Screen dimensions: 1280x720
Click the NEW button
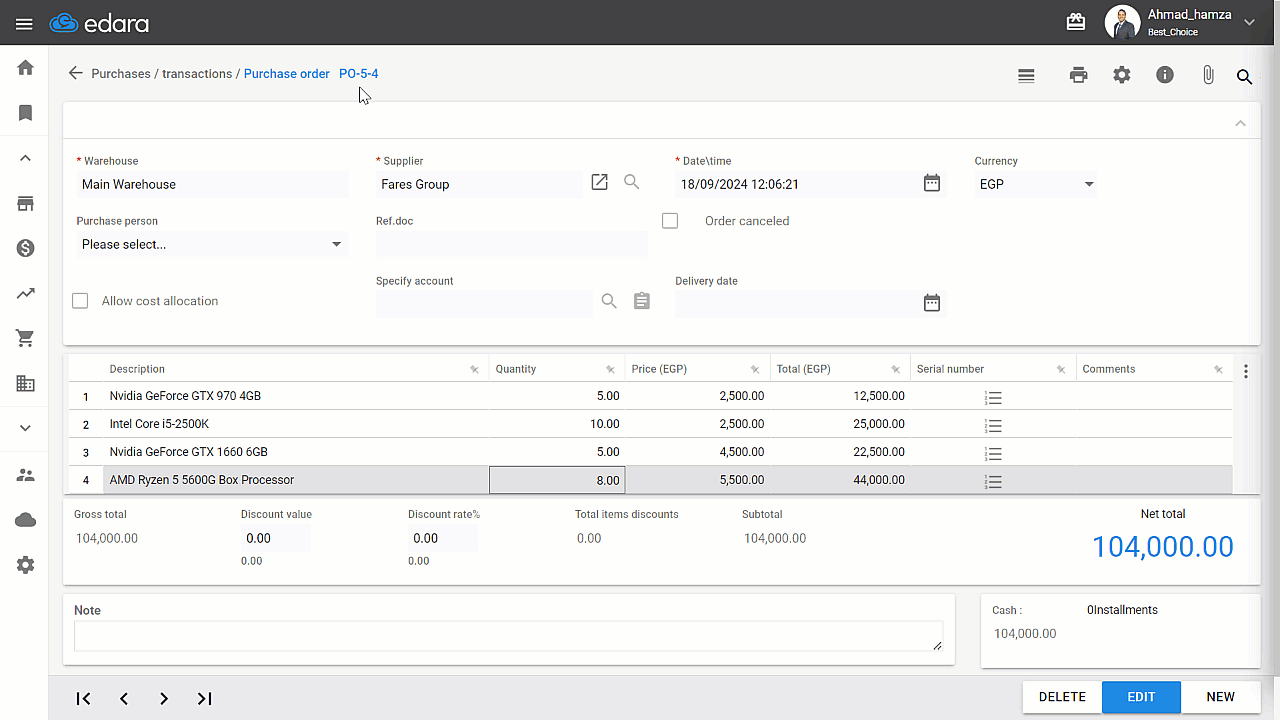pyautogui.click(x=1220, y=697)
